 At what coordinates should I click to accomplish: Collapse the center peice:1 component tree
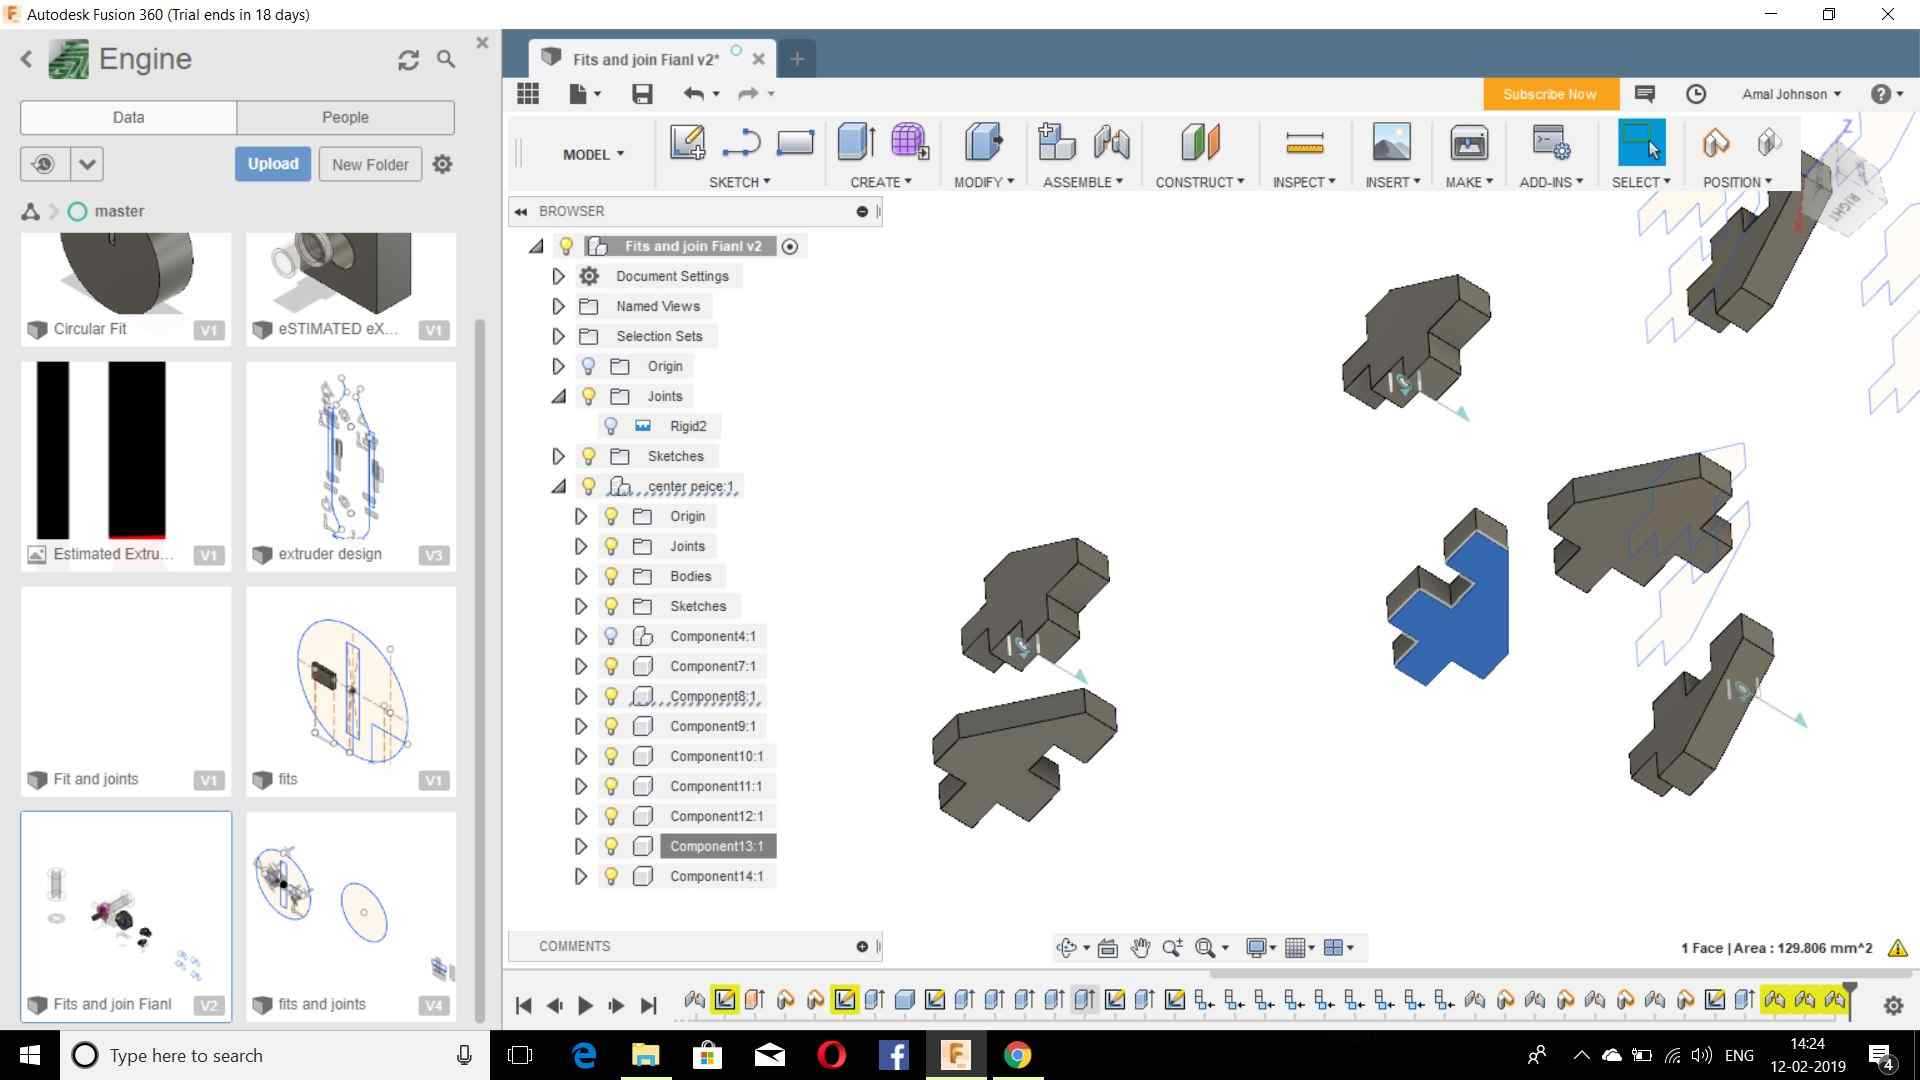tap(558, 487)
